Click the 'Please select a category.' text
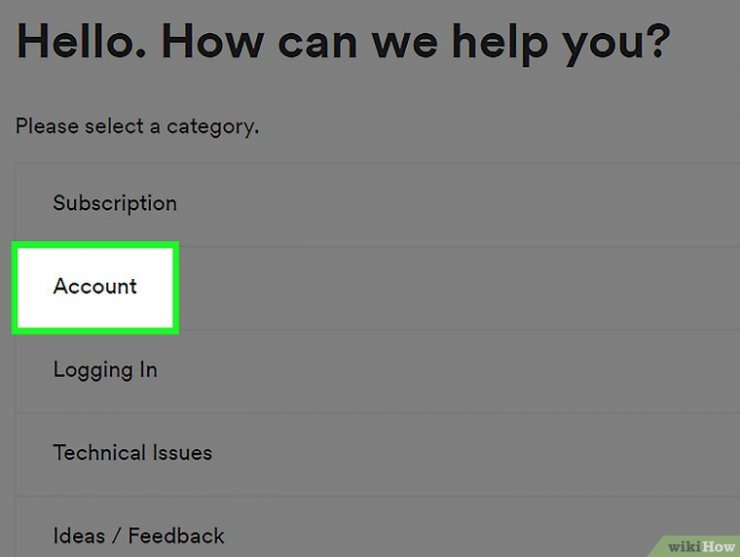Image resolution: width=740 pixels, height=557 pixels. [x=137, y=127]
